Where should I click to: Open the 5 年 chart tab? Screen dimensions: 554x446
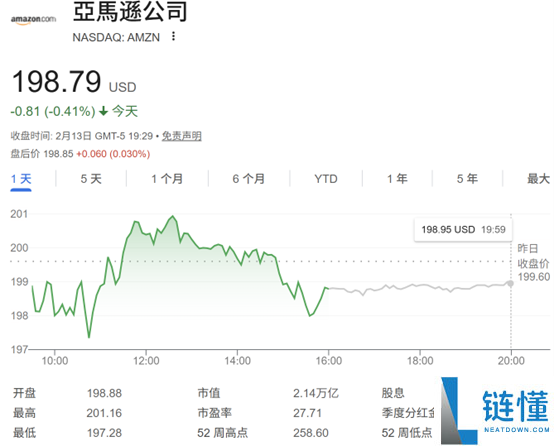click(467, 179)
